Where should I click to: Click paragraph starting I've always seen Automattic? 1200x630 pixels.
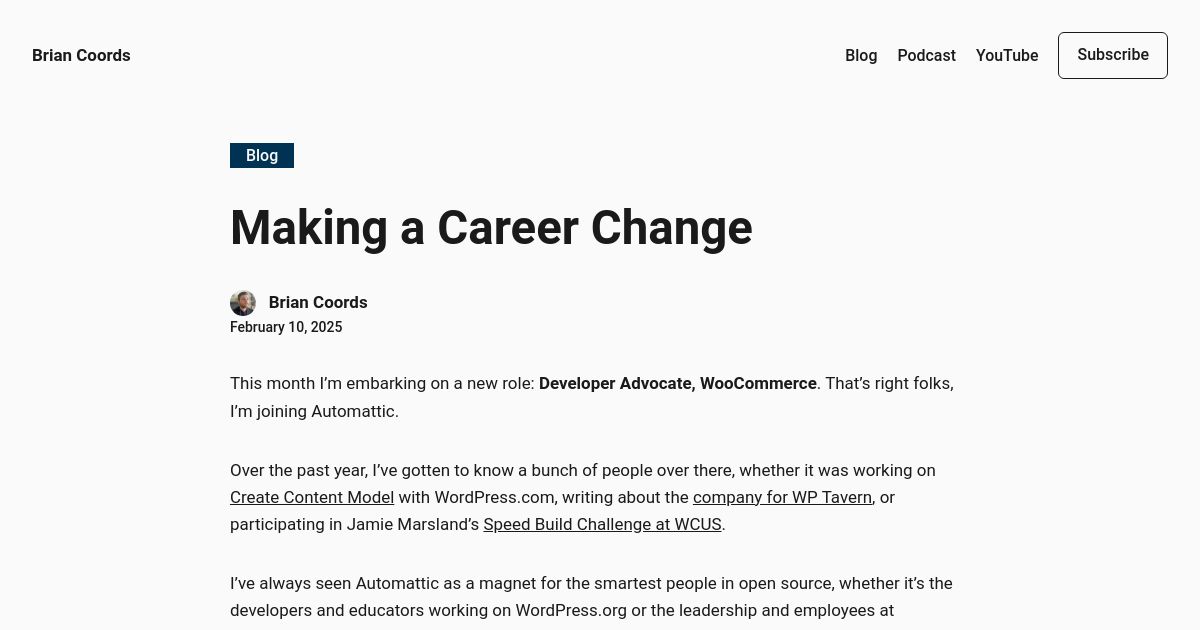591,597
